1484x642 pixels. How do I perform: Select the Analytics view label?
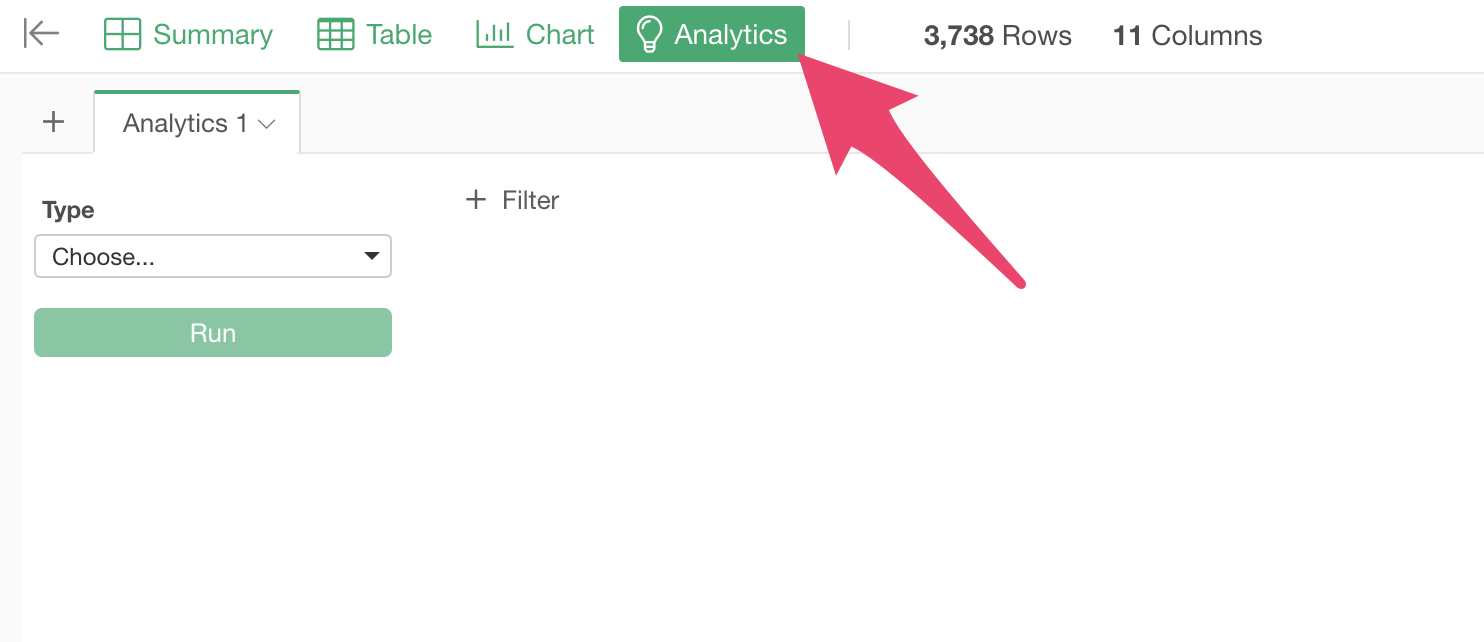pos(730,35)
